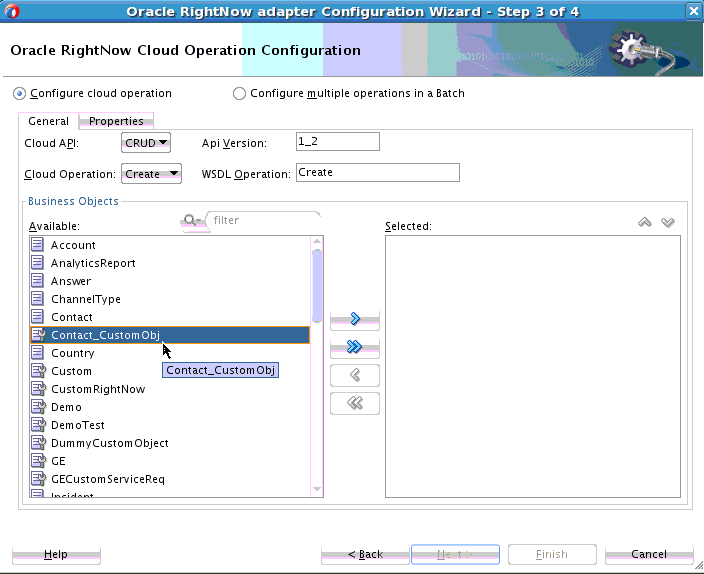Screen dimensions: 704x574
Task: Click the ChannelType object icon
Action: pyautogui.click(x=38, y=299)
